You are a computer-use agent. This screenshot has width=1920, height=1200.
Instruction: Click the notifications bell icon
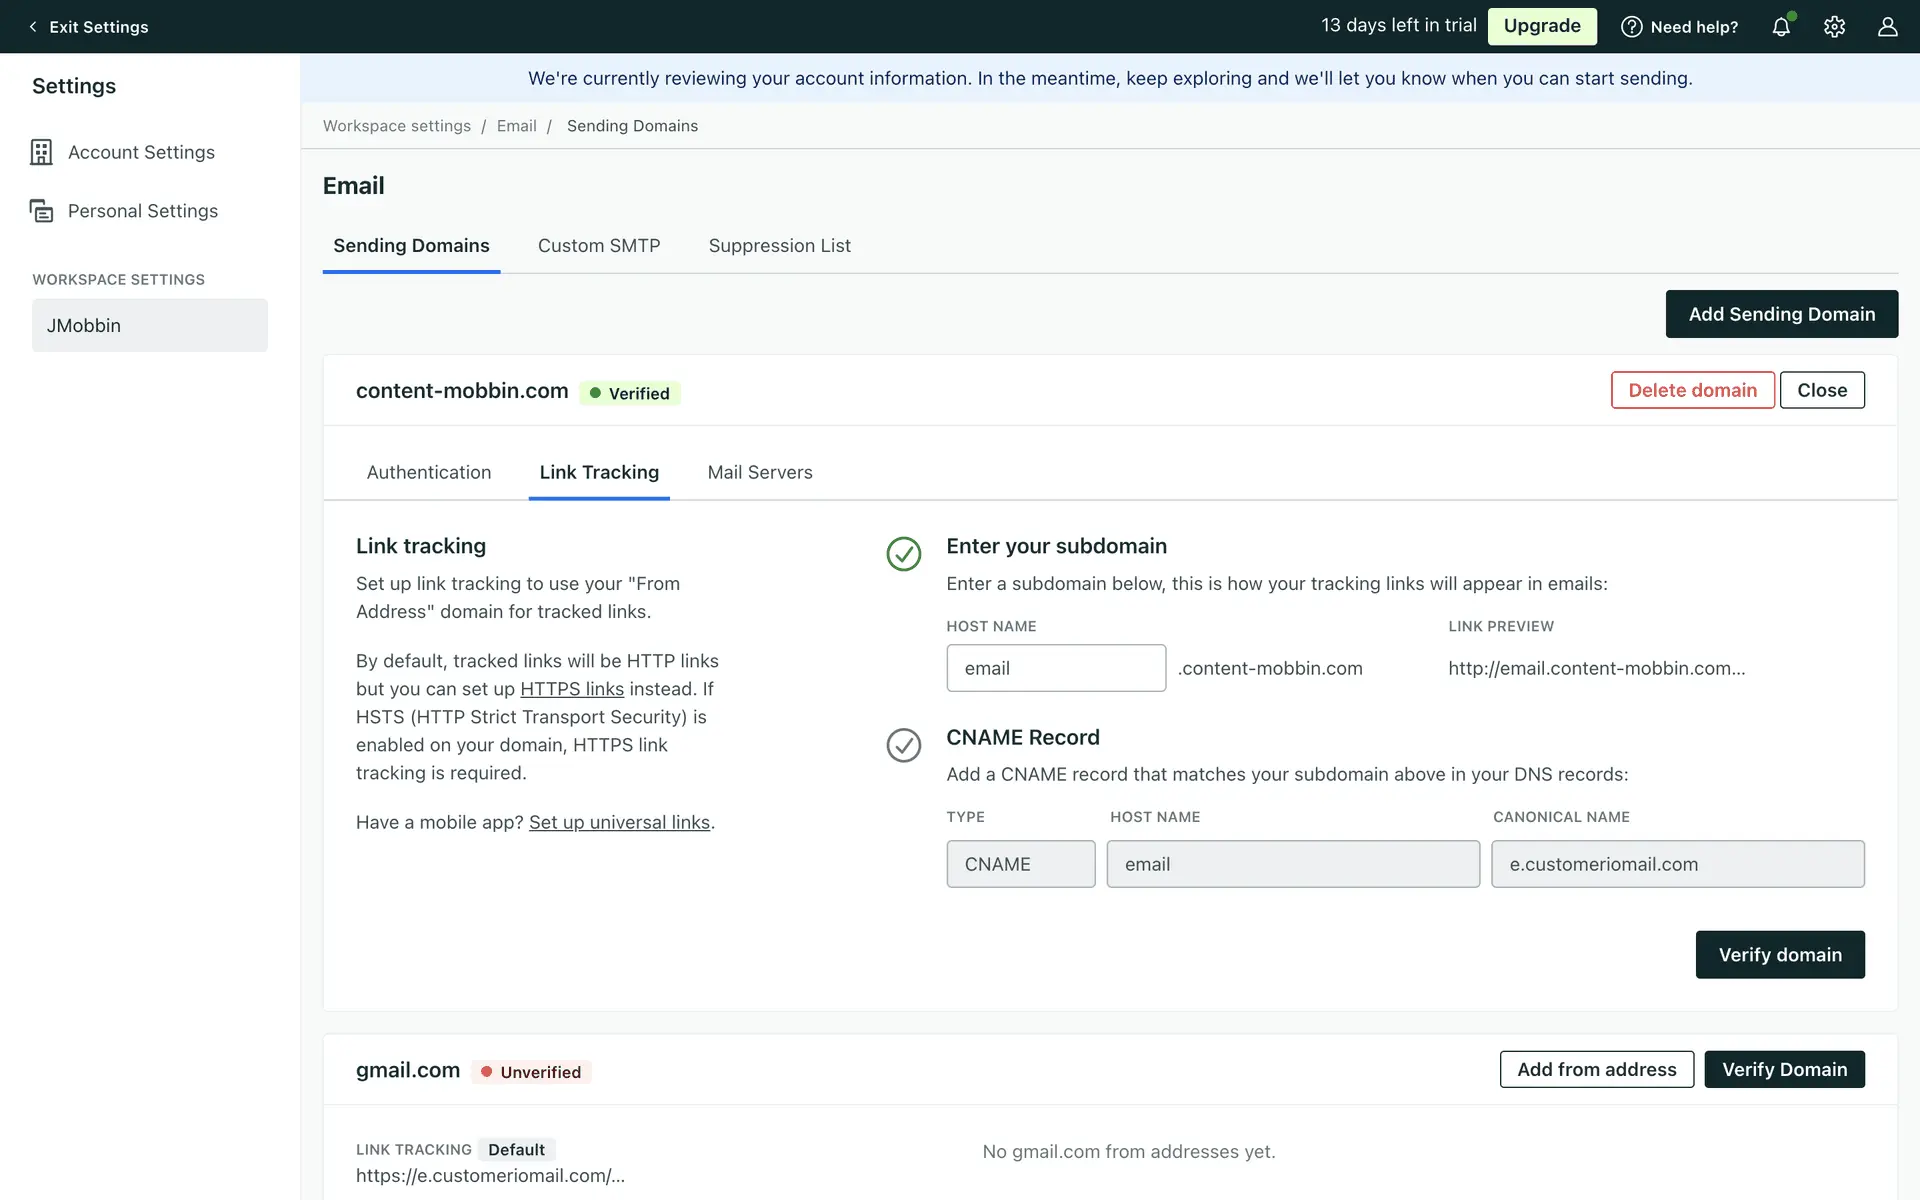click(x=1781, y=27)
